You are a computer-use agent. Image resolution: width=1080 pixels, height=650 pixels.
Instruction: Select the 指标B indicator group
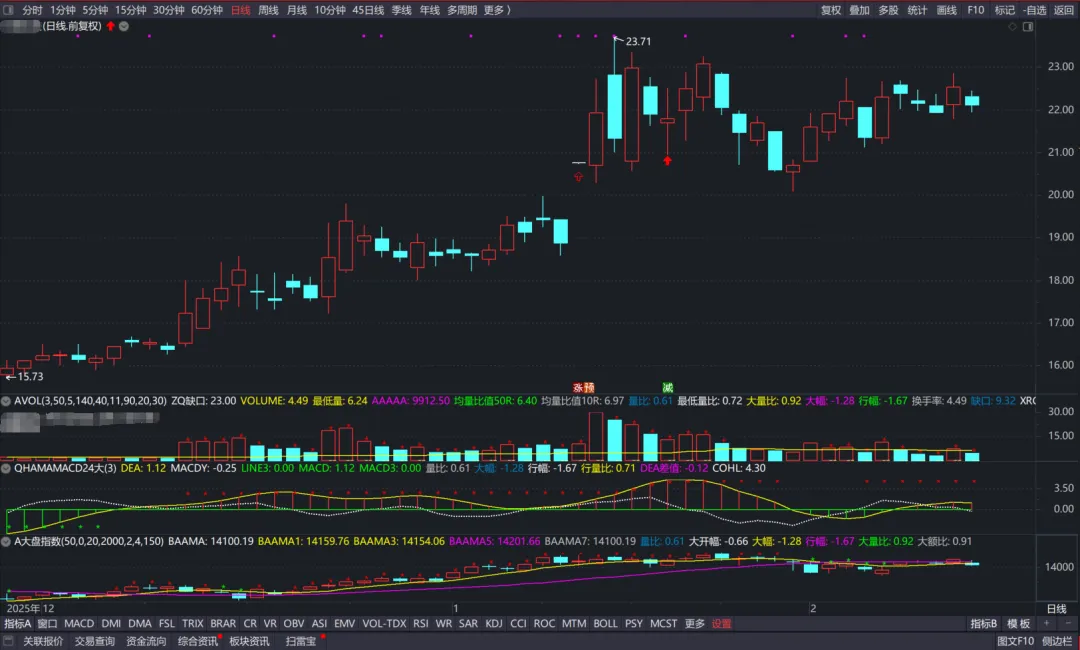point(984,623)
